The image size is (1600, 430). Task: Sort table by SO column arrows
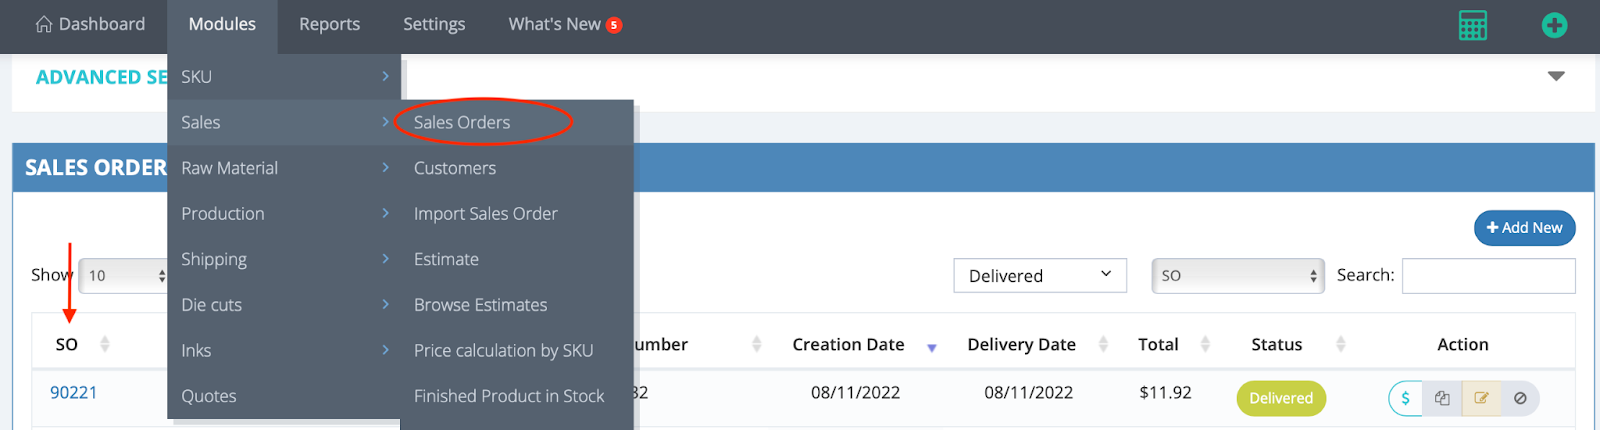[x=105, y=344]
